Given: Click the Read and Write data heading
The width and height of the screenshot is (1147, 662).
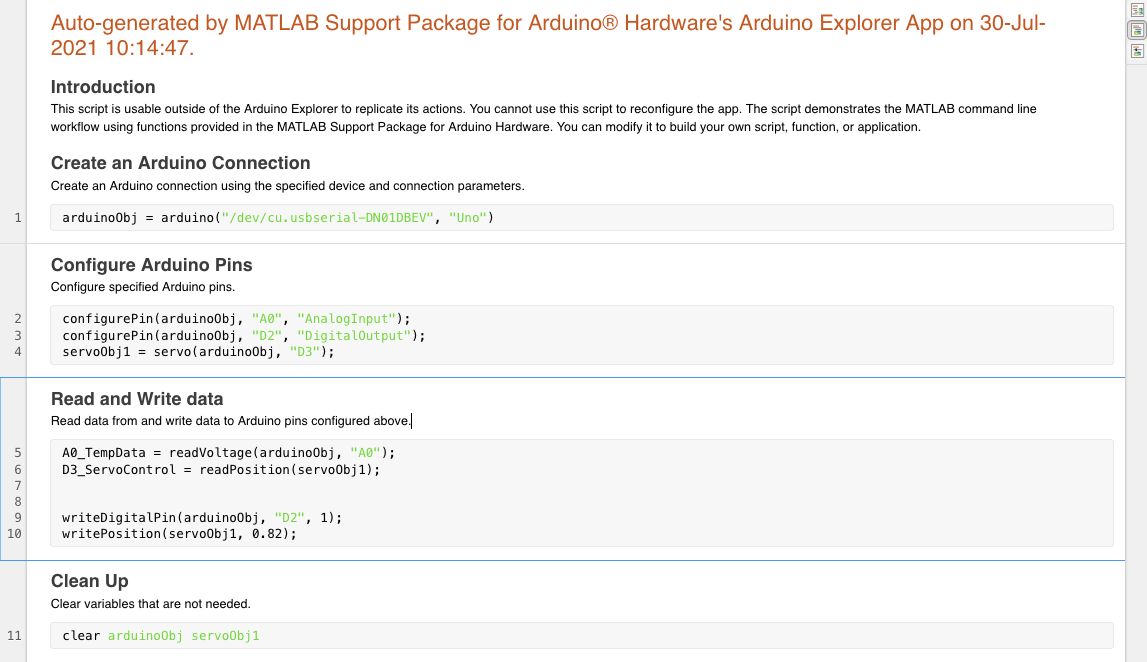Looking at the screenshot, I should 137,399.
